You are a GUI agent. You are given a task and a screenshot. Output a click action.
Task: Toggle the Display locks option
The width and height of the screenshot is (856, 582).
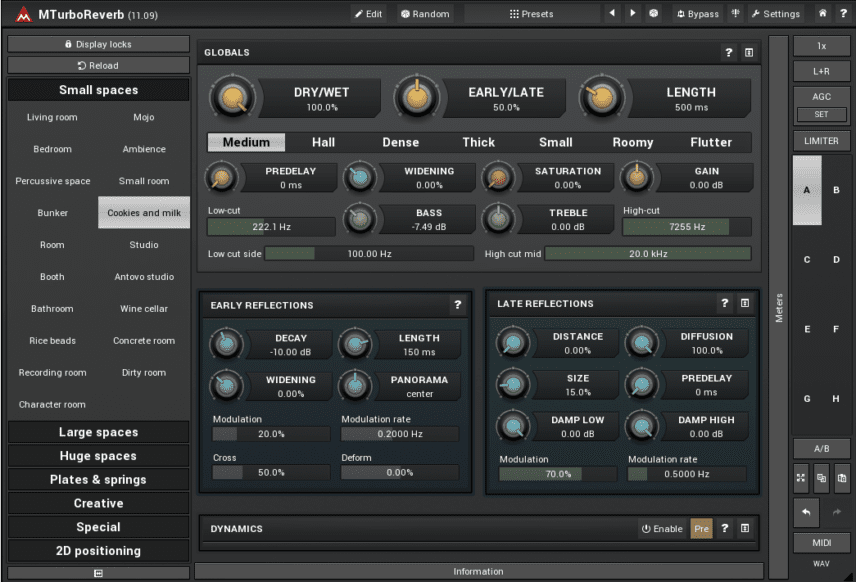click(98, 44)
